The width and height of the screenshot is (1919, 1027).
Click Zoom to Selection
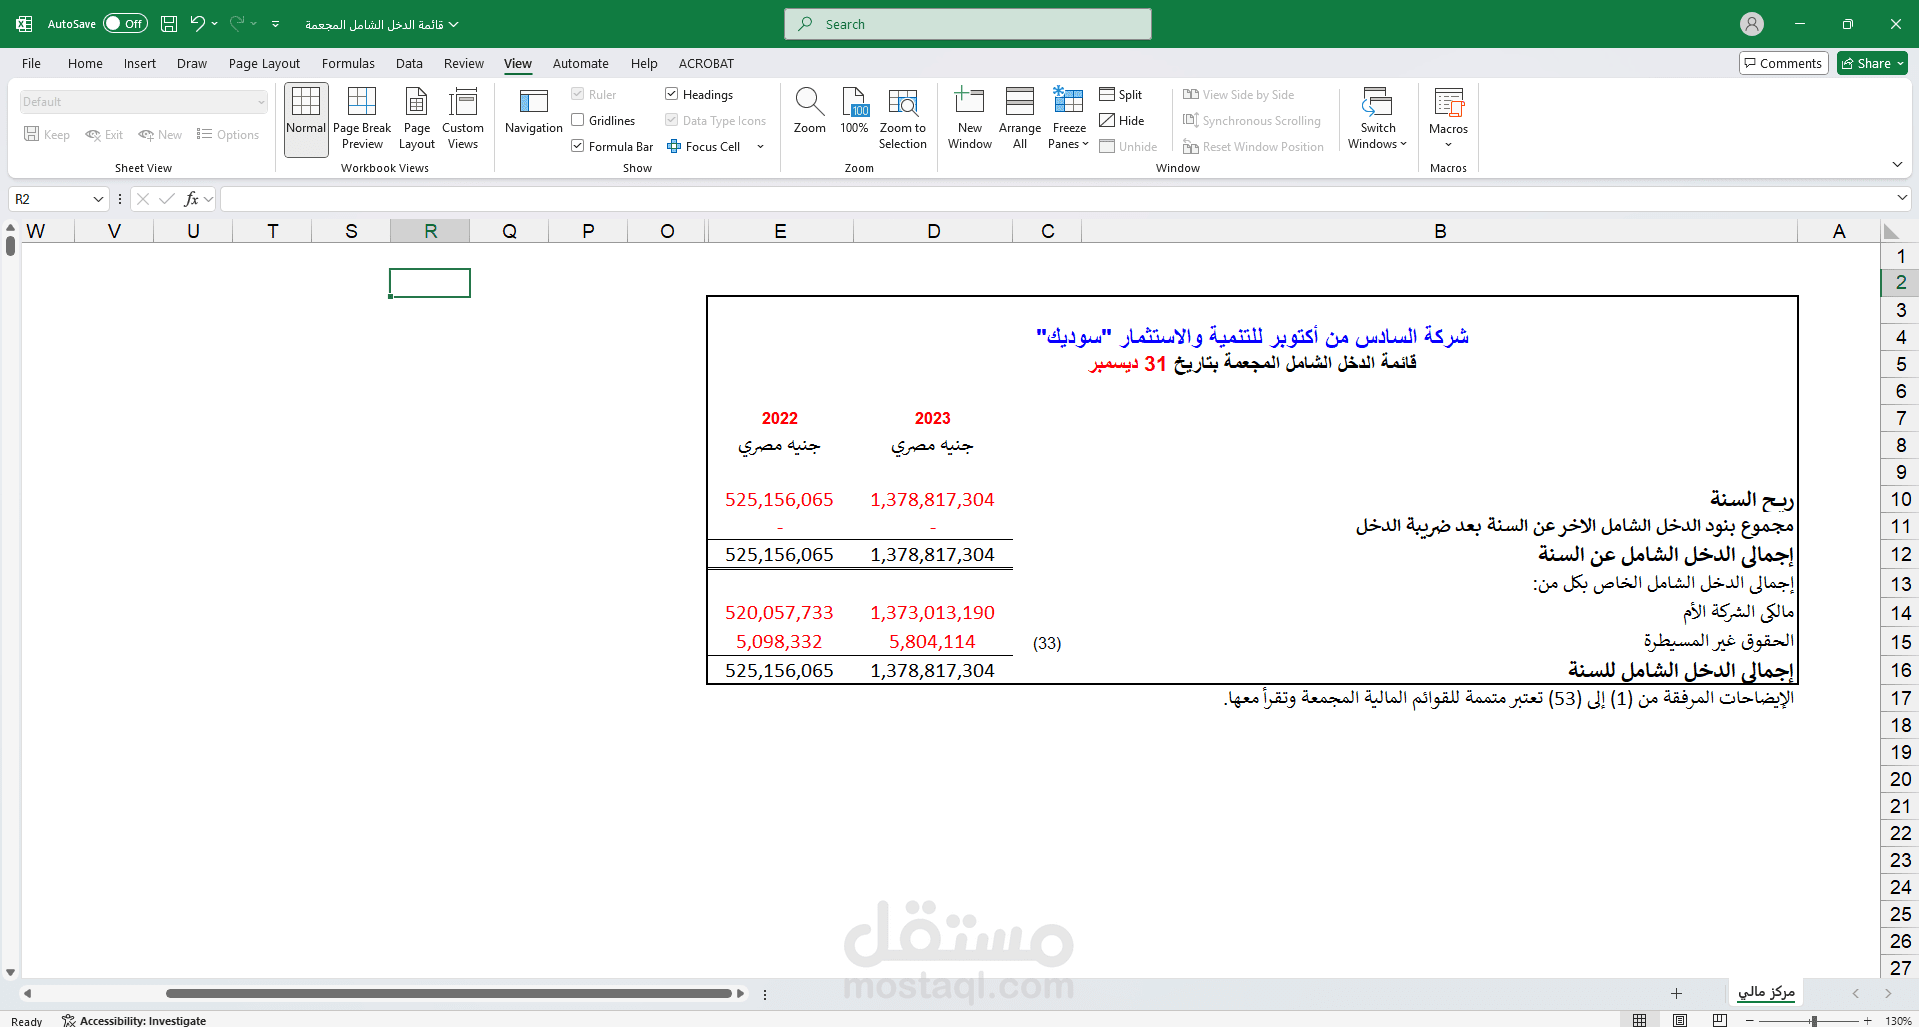903,120
